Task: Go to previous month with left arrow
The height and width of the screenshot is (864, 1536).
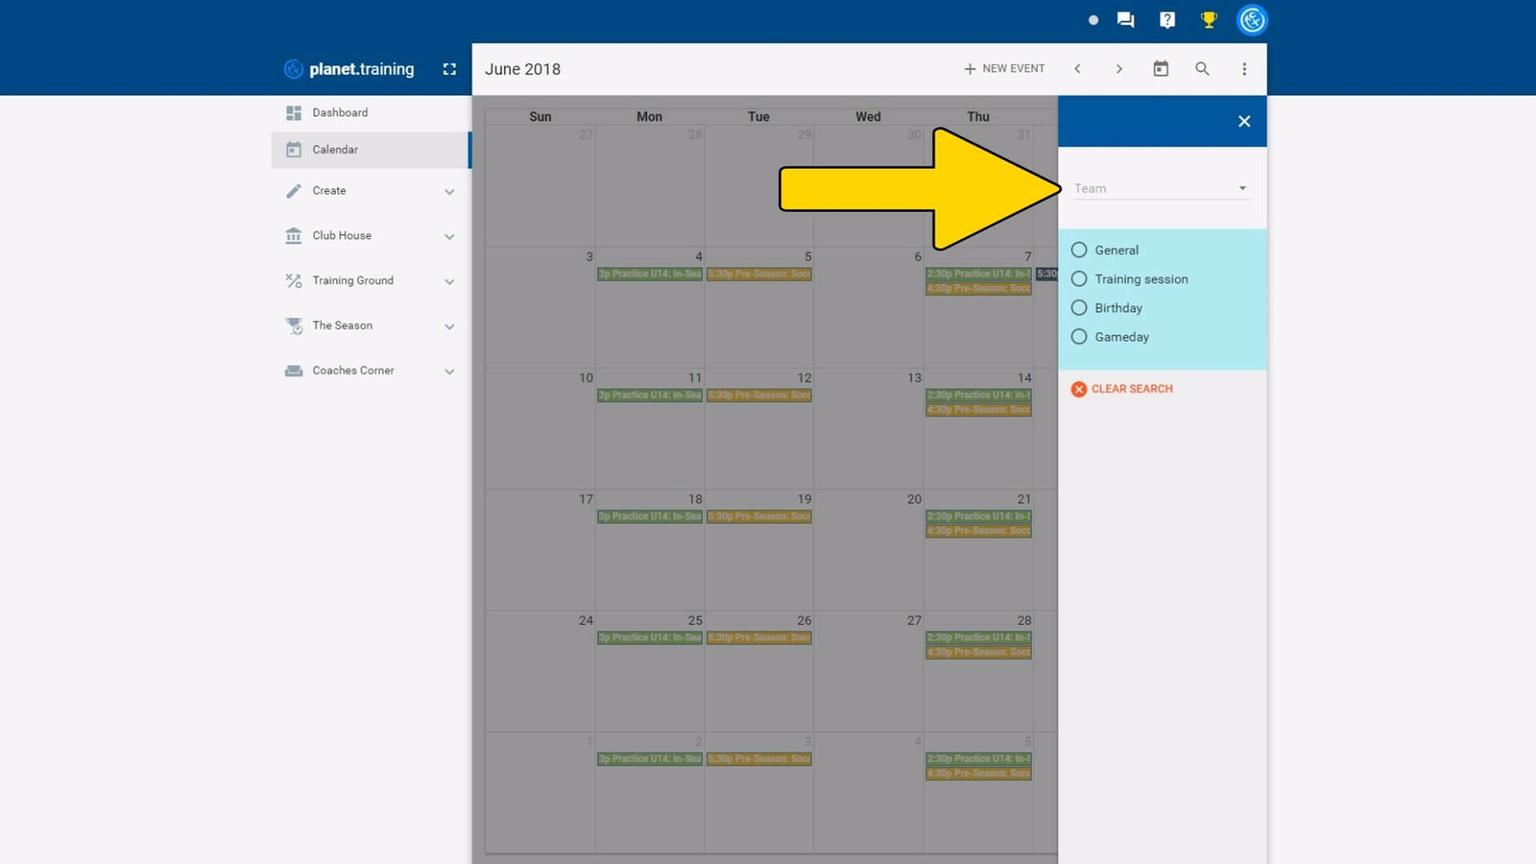Action: 1077,69
